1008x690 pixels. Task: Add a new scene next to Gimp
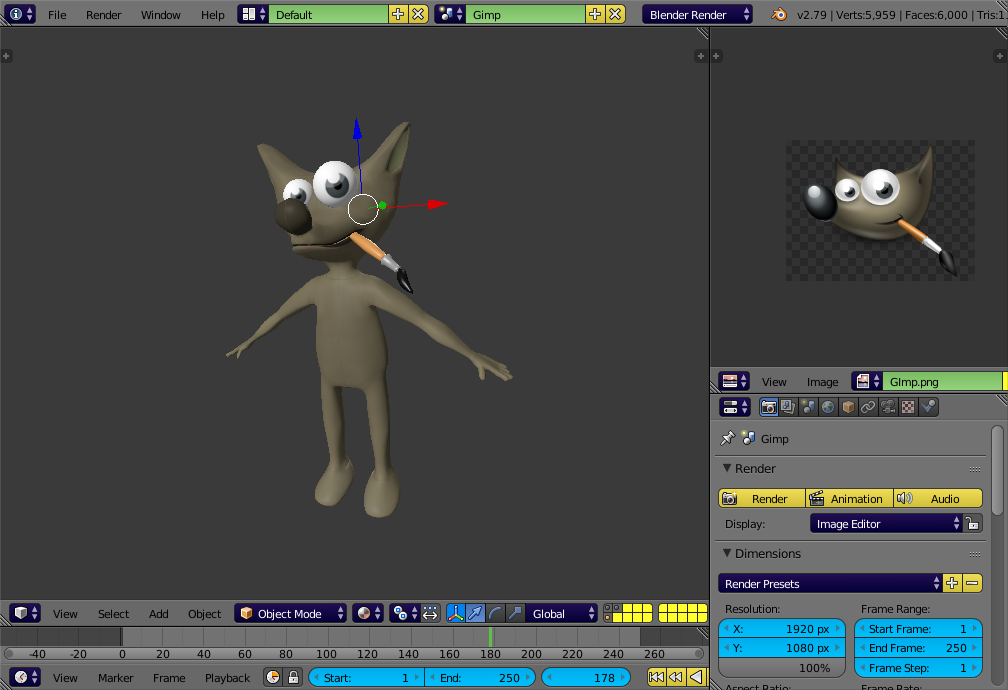(x=595, y=14)
